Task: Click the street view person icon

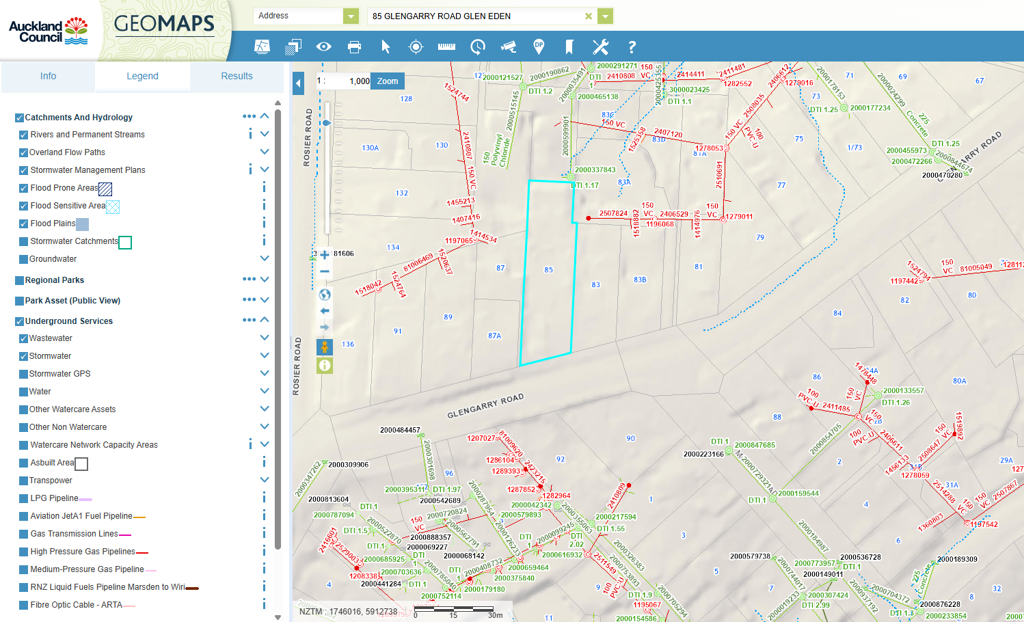Action: [x=325, y=347]
